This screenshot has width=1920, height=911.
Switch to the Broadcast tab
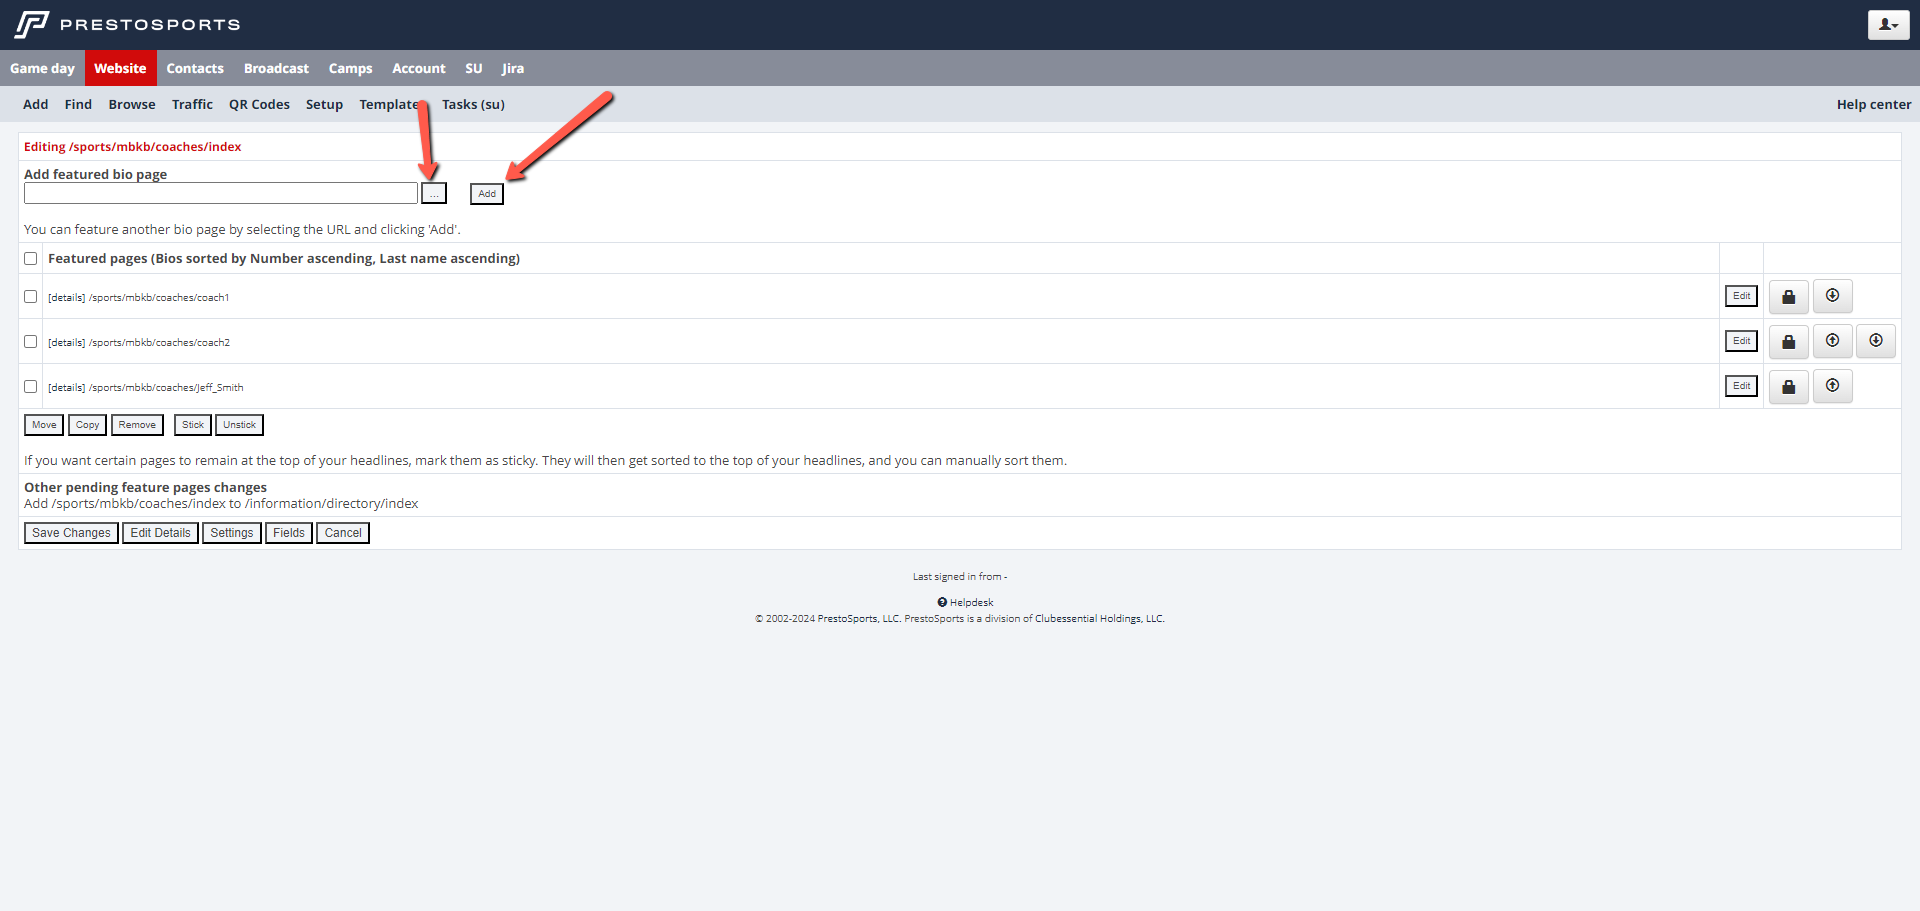pos(276,69)
